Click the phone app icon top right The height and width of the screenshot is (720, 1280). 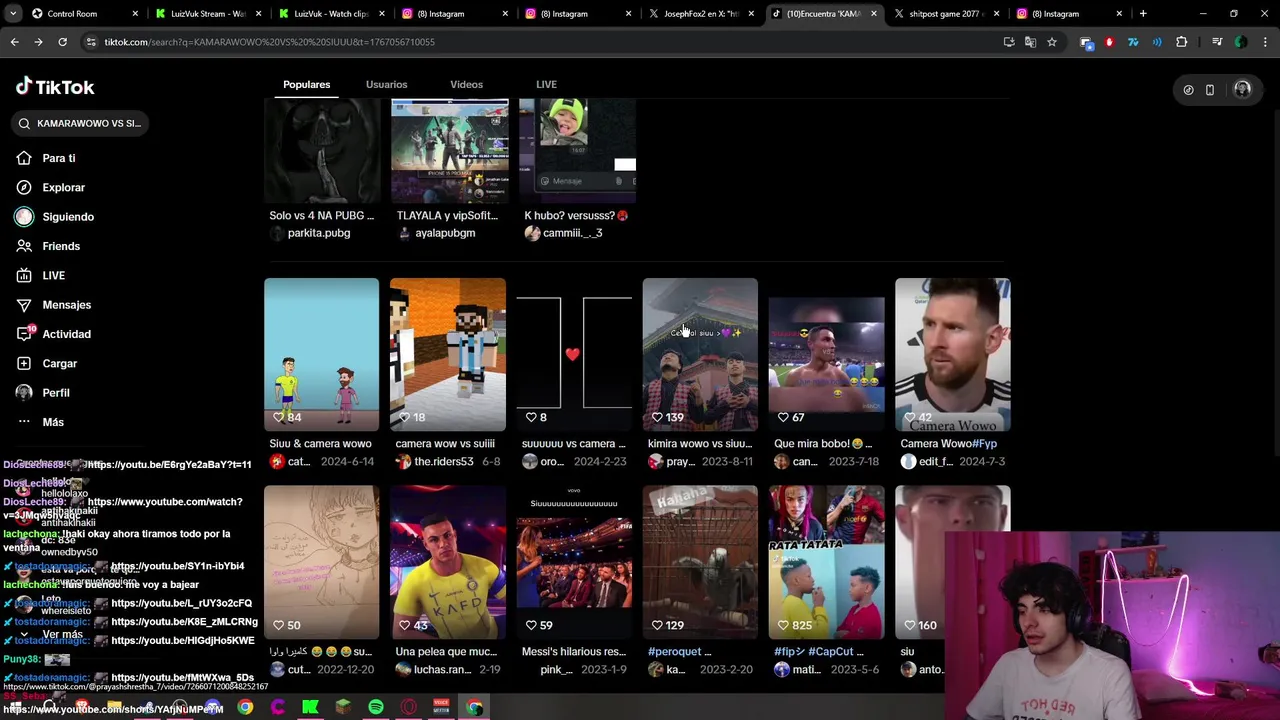click(1210, 90)
